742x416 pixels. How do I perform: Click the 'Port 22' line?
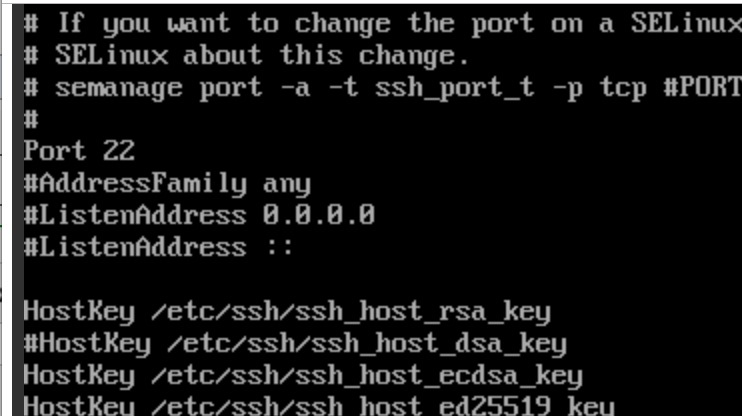80,151
